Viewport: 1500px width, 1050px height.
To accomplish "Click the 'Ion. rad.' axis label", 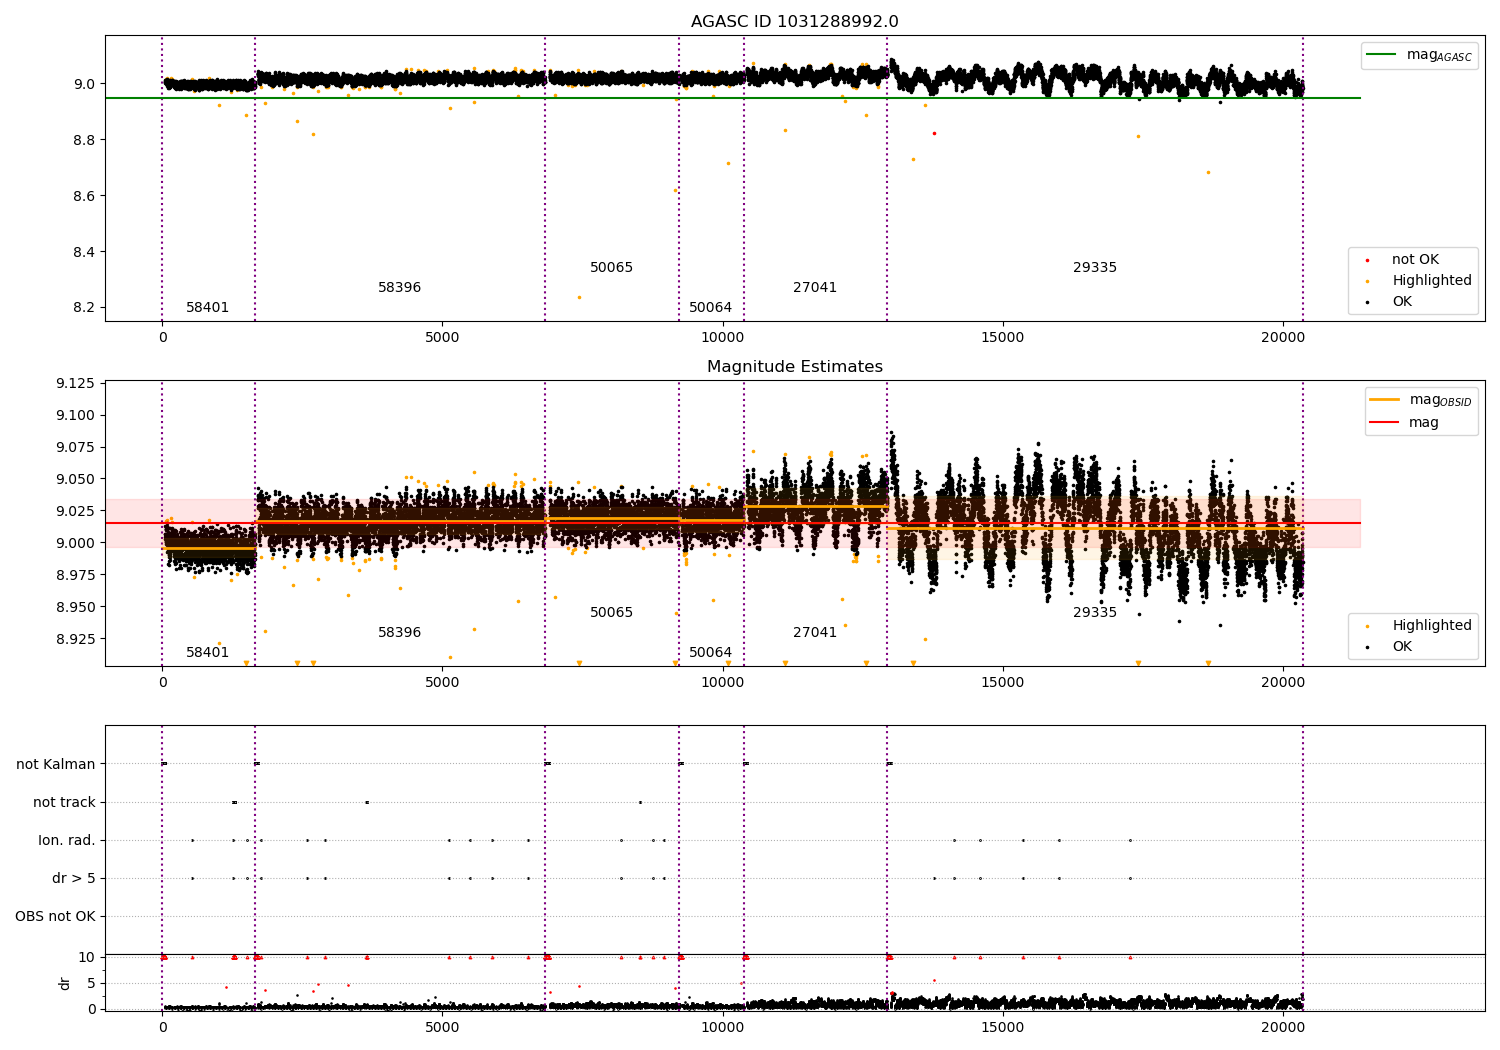I will click(x=67, y=841).
